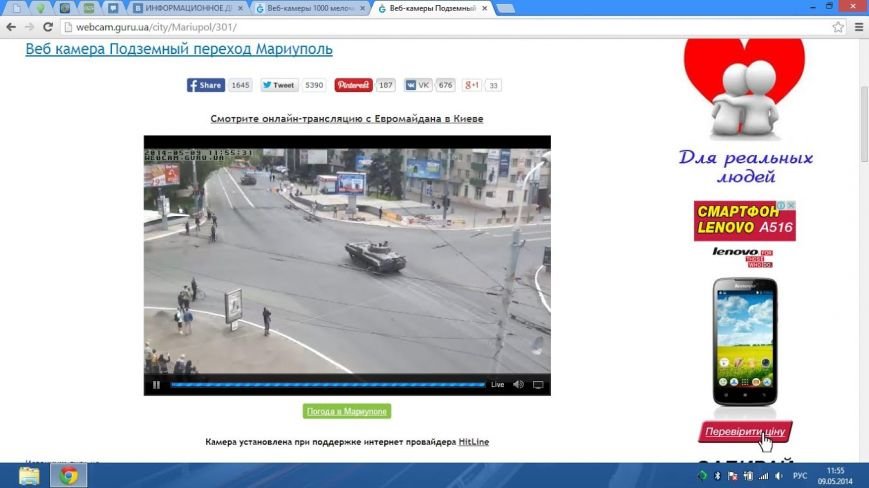Image resolution: width=869 pixels, height=488 pixels.
Task: Close the Веб-камеры 1000 tab
Action: click(362, 8)
